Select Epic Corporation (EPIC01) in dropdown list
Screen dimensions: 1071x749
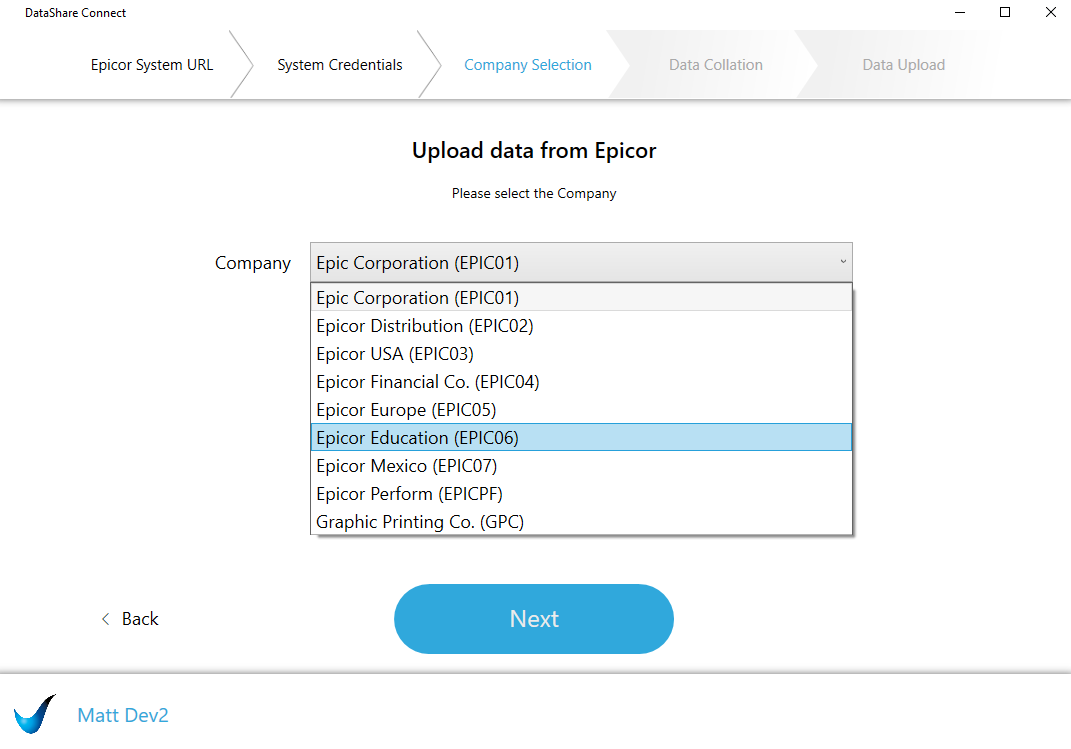581,298
